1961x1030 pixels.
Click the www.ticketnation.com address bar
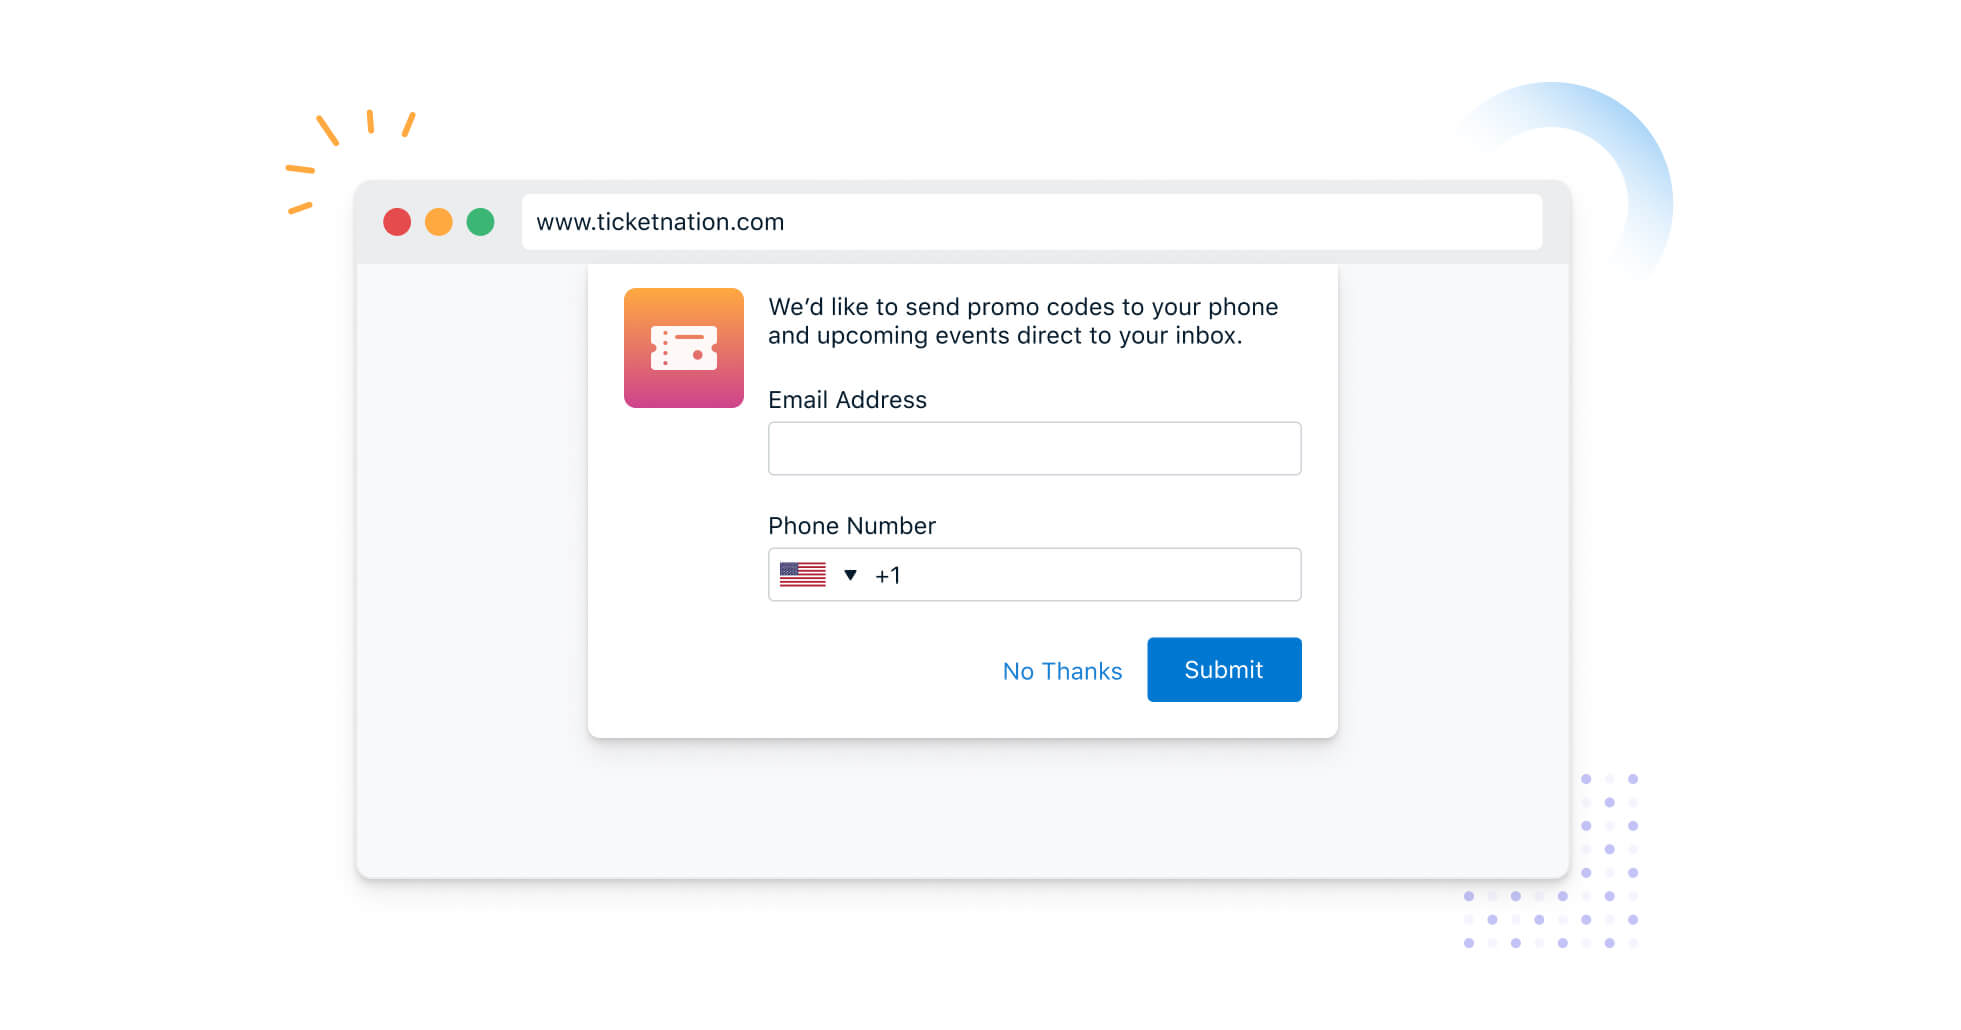(x=1031, y=222)
